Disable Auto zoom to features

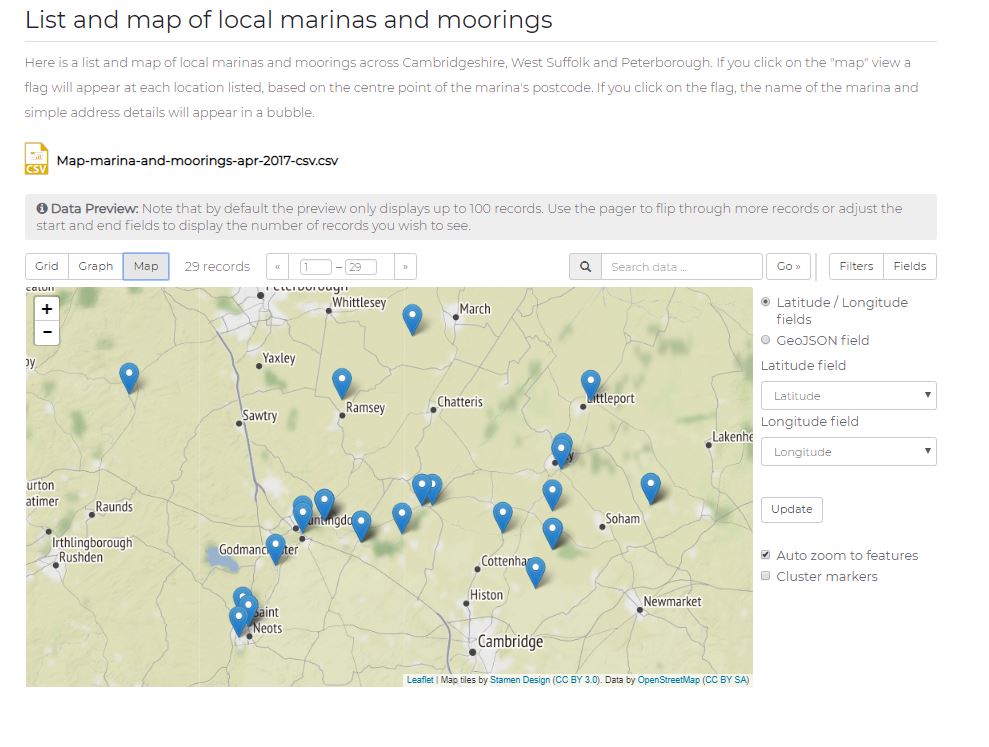[x=766, y=555]
